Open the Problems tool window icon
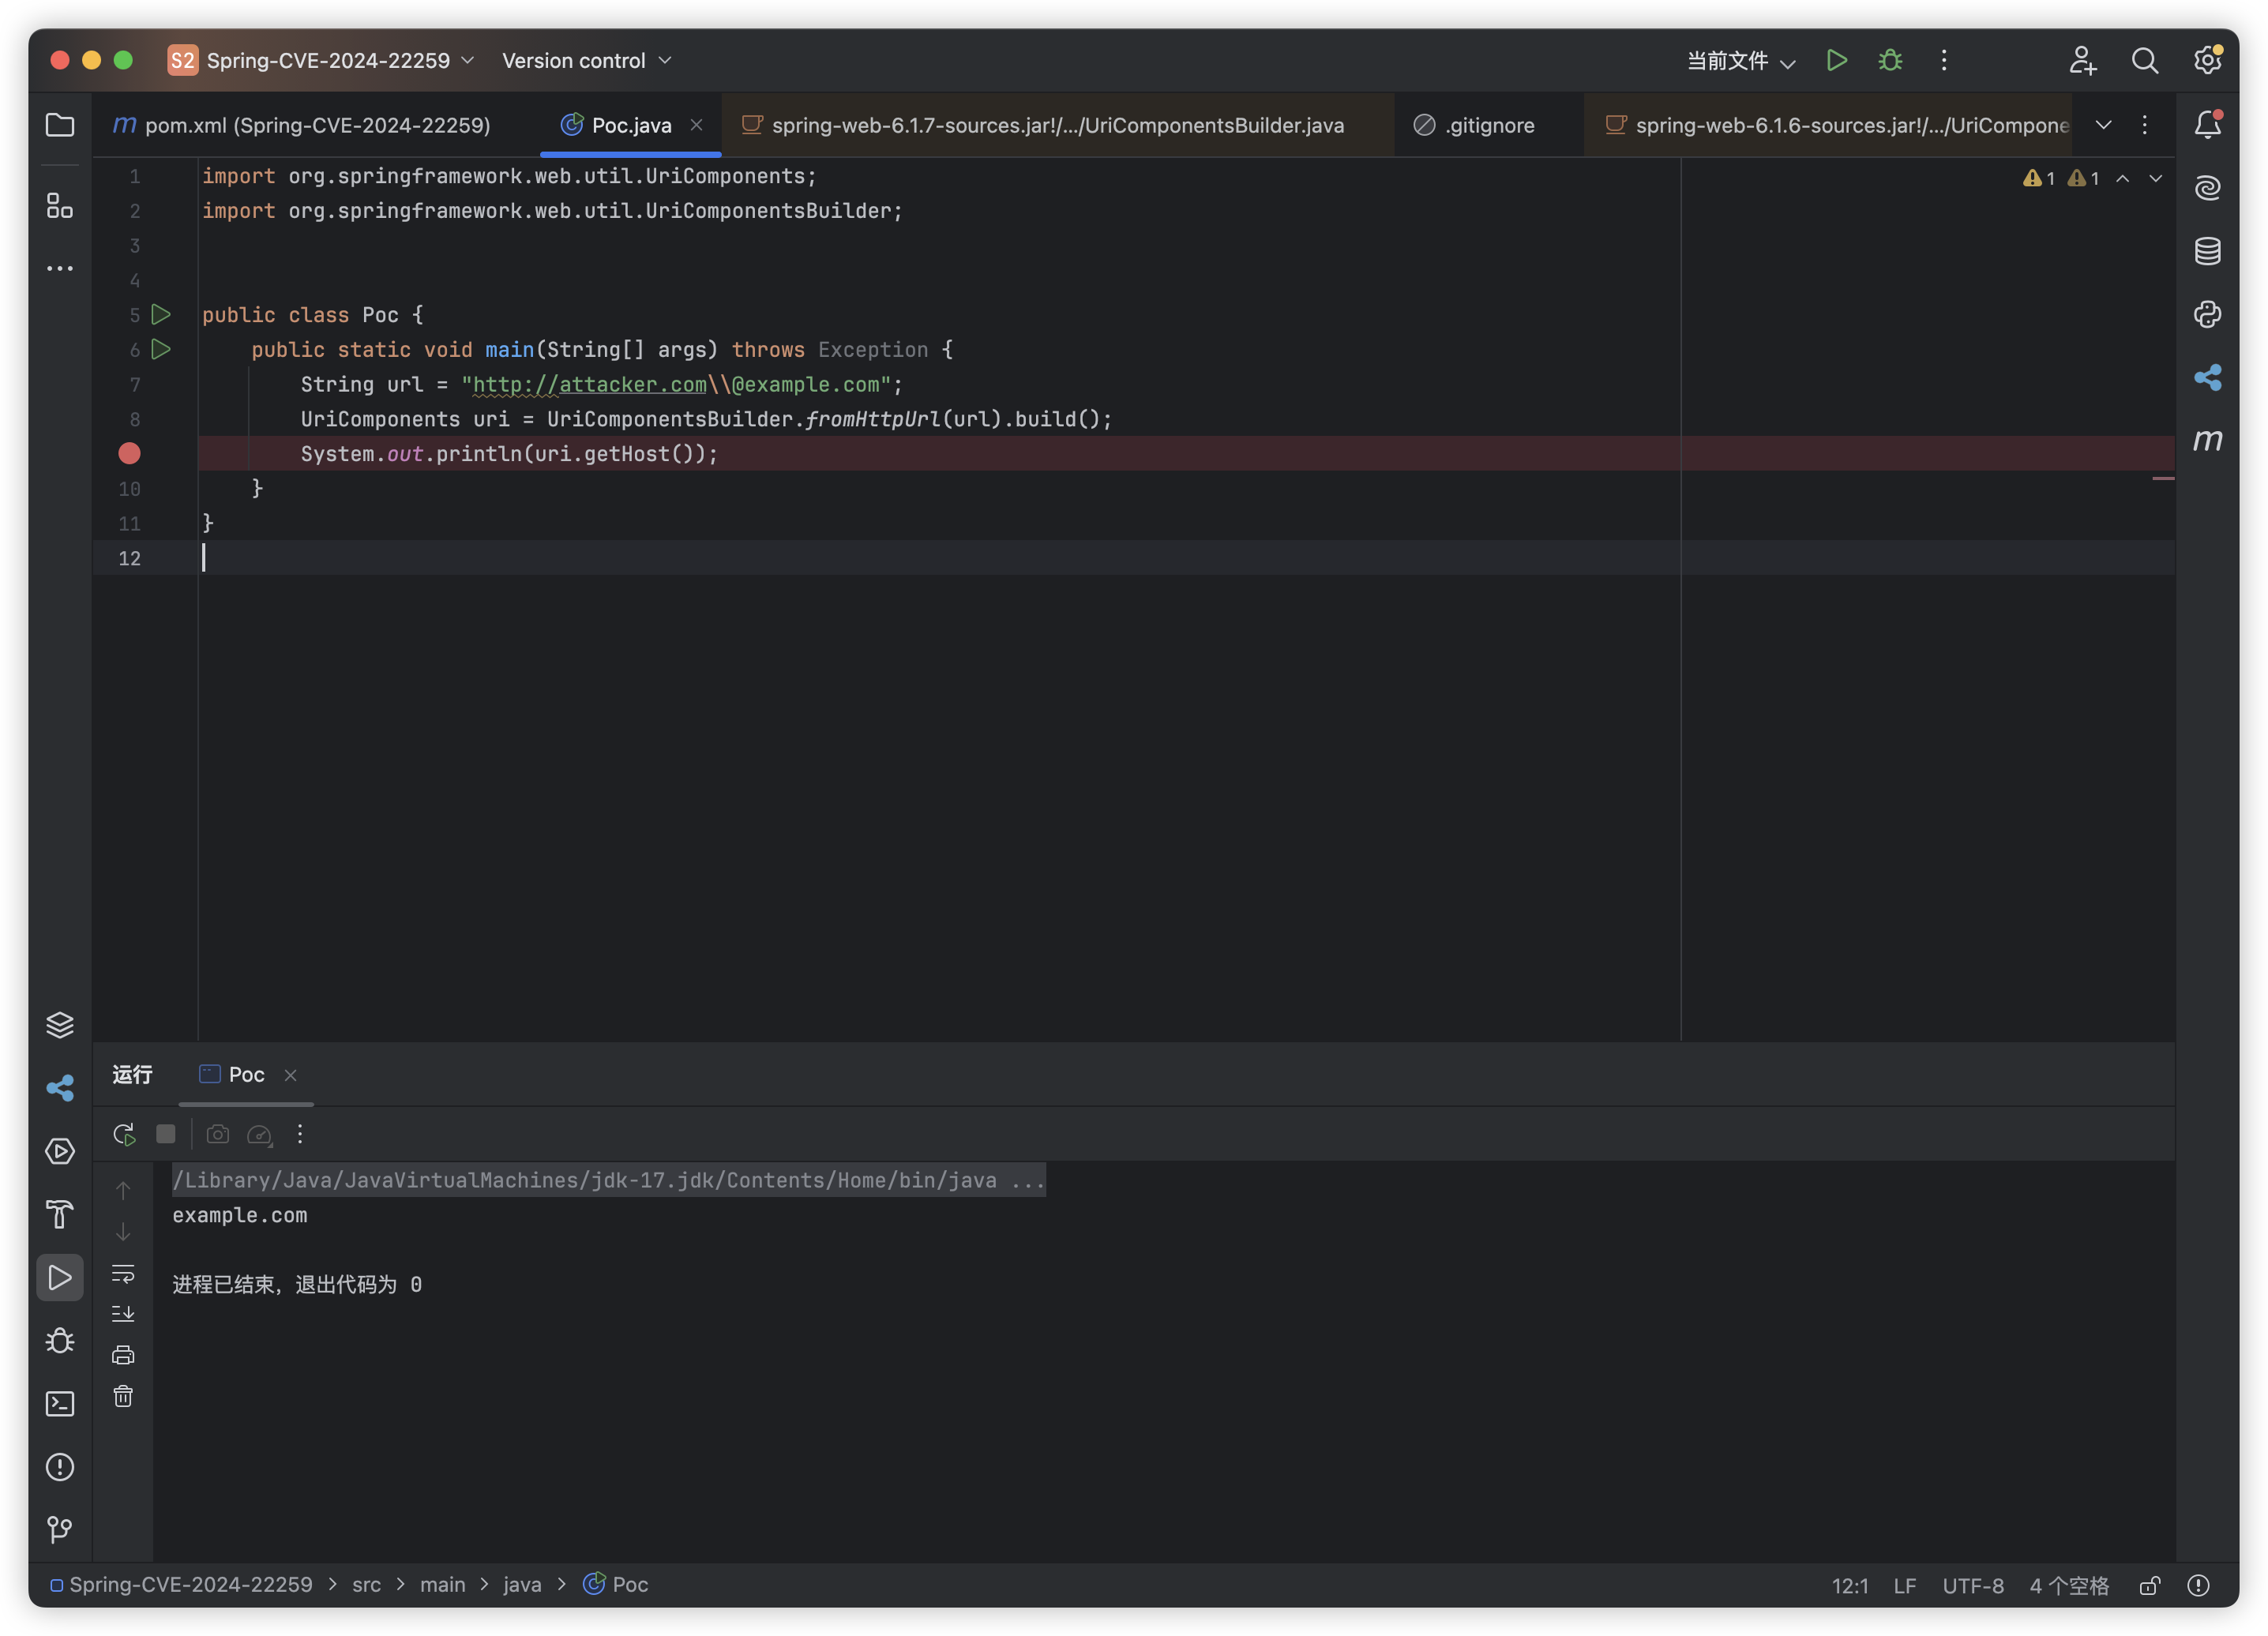The image size is (2268, 1636). tap(60, 1467)
